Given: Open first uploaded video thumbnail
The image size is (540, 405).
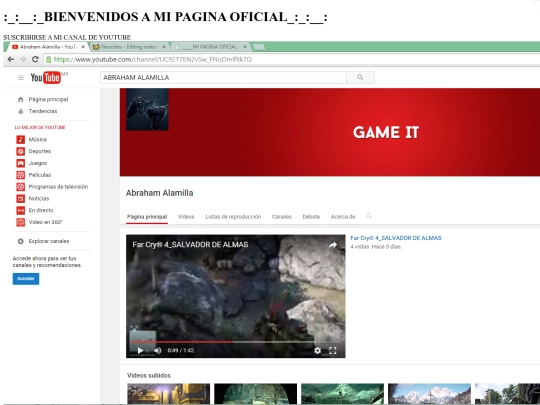Looking at the screenshot, I should click(x=168, y=394).
